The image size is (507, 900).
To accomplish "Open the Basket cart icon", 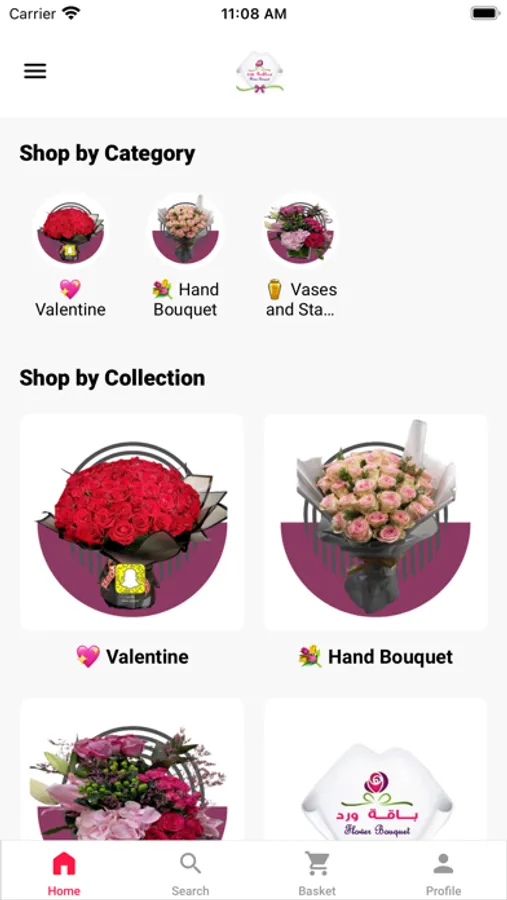I will point(317,863).
